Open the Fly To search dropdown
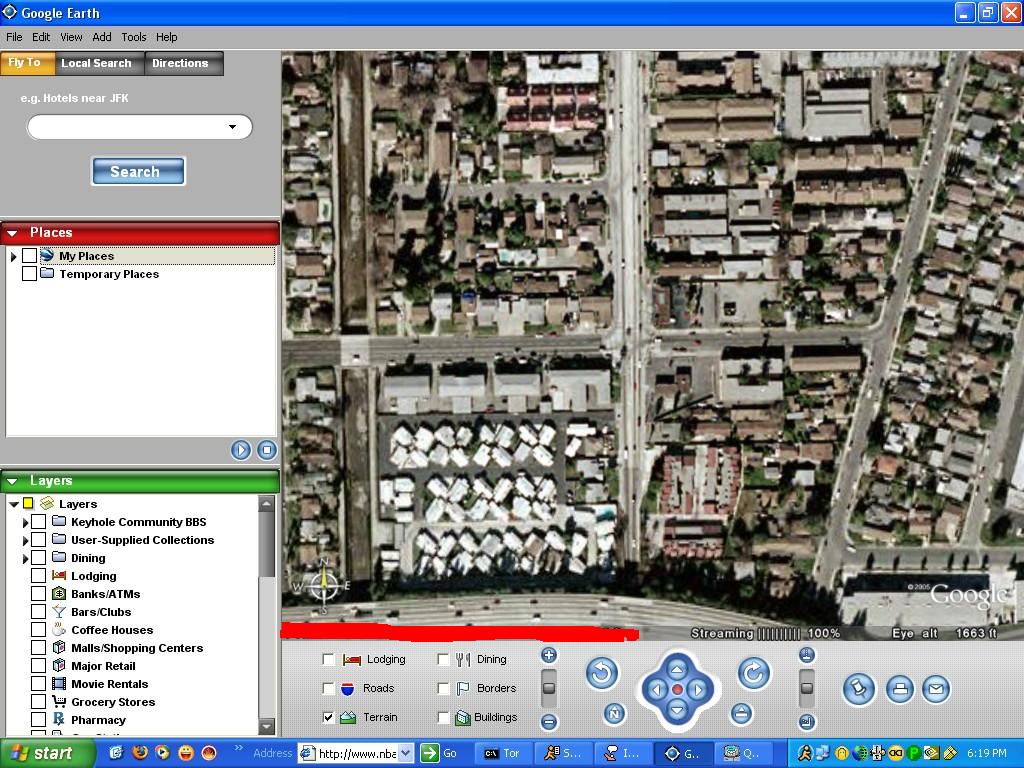Viewport: 1024px width, 768px height. coord(232,127)
